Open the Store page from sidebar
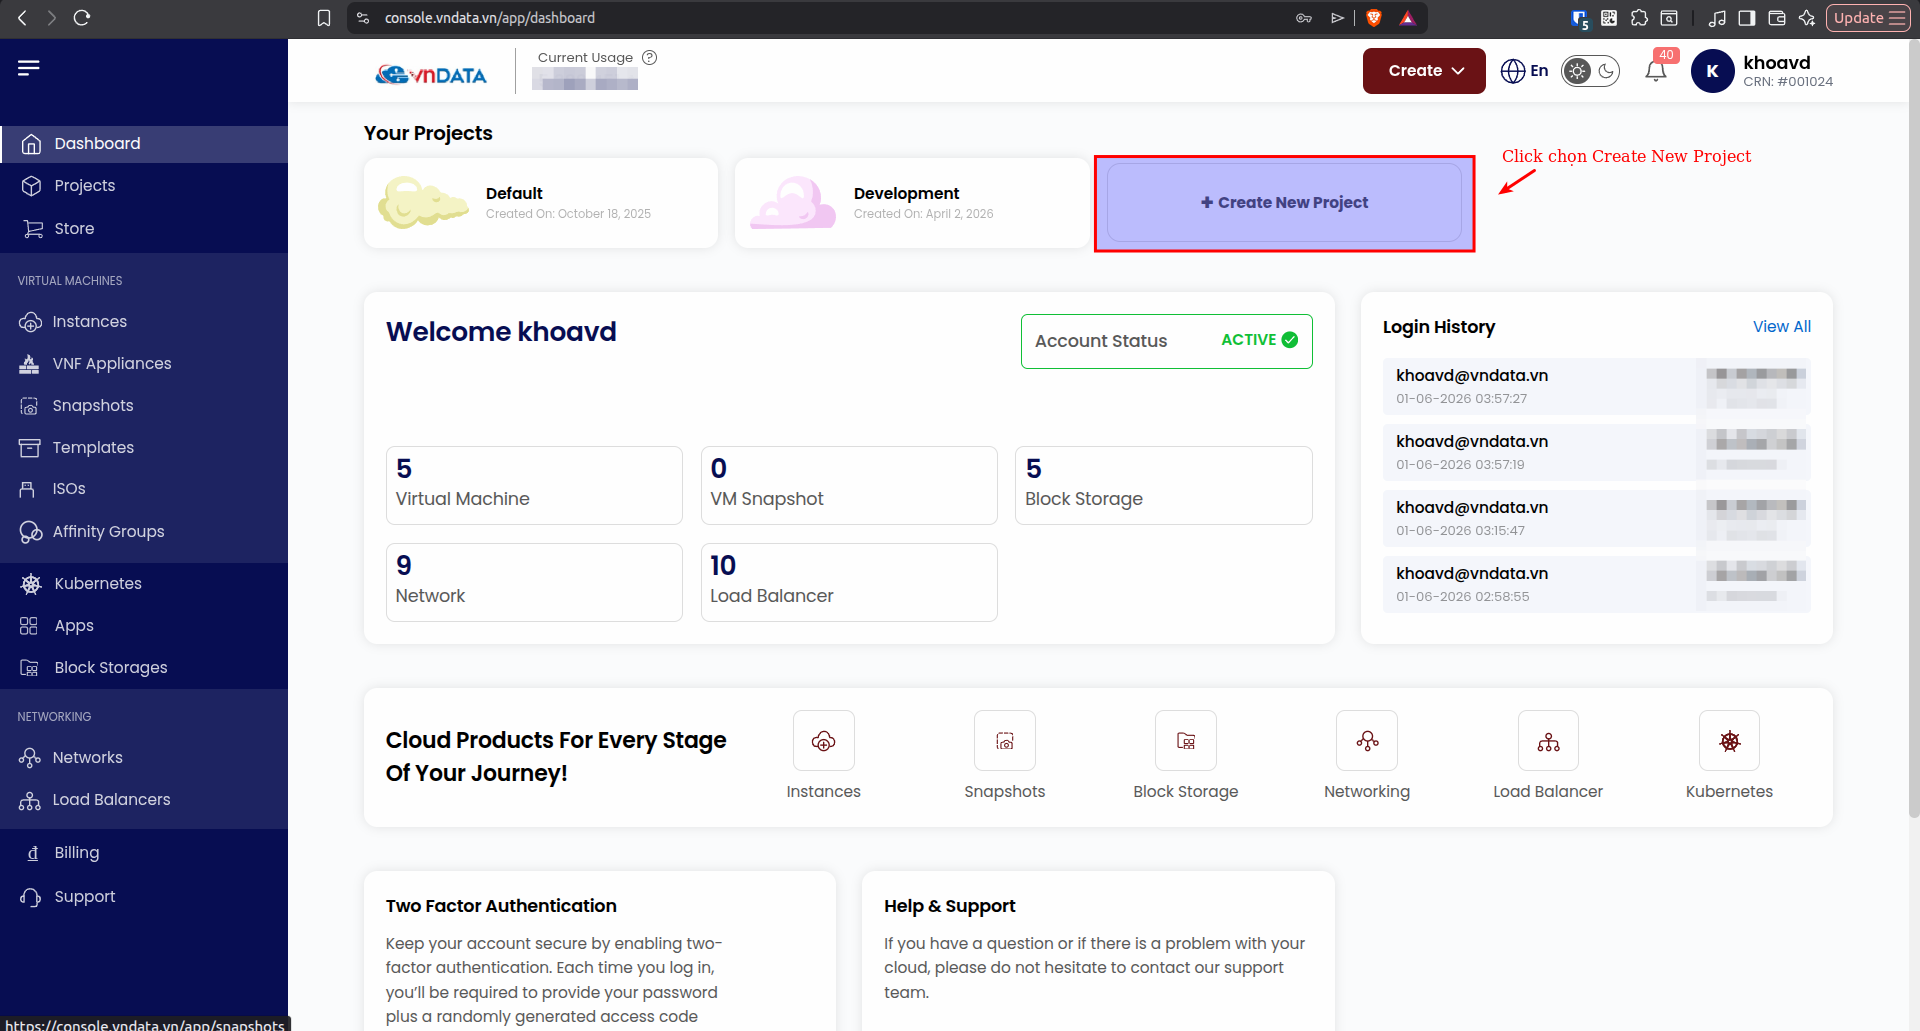This screenshot has width=1920, height=1031. tap(144, 229)
